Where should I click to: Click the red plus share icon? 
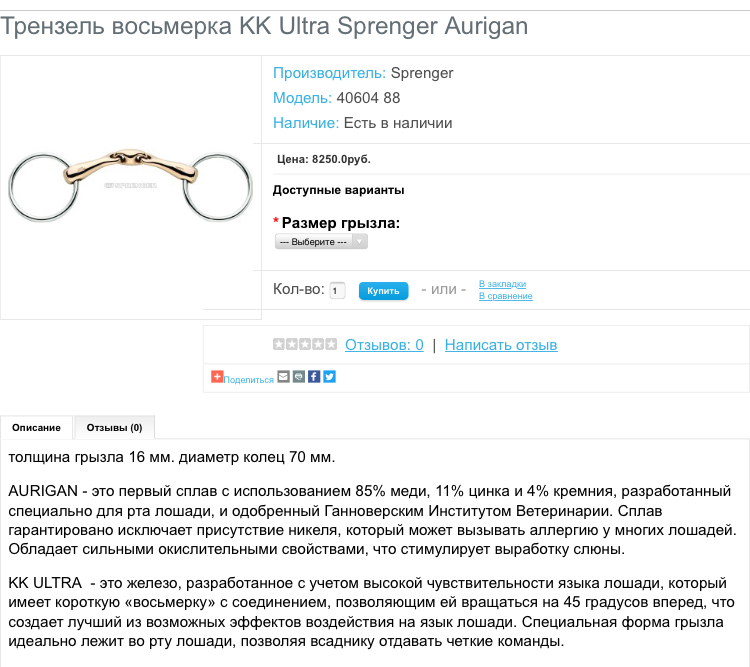click(217, 377)
